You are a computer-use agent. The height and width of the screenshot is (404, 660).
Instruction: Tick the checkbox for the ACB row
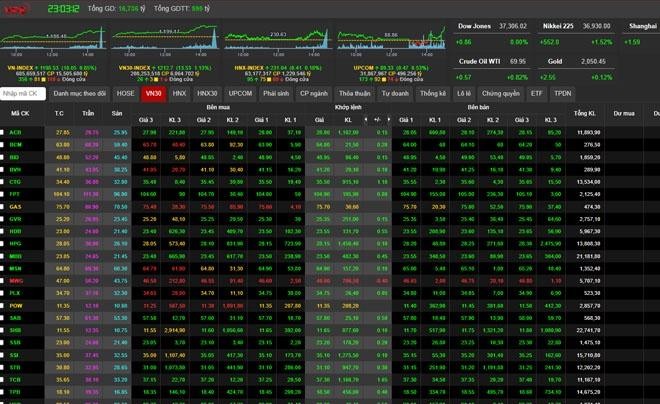click(x=2, y=133)
